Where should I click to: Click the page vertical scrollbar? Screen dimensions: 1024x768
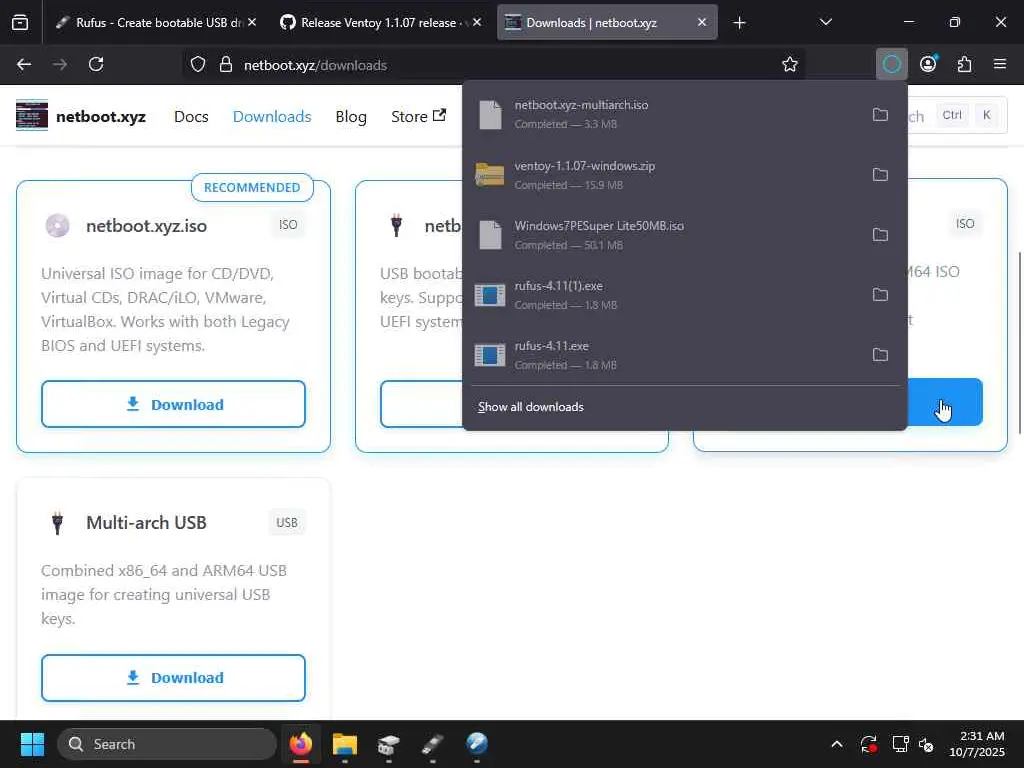point(1019,343)
